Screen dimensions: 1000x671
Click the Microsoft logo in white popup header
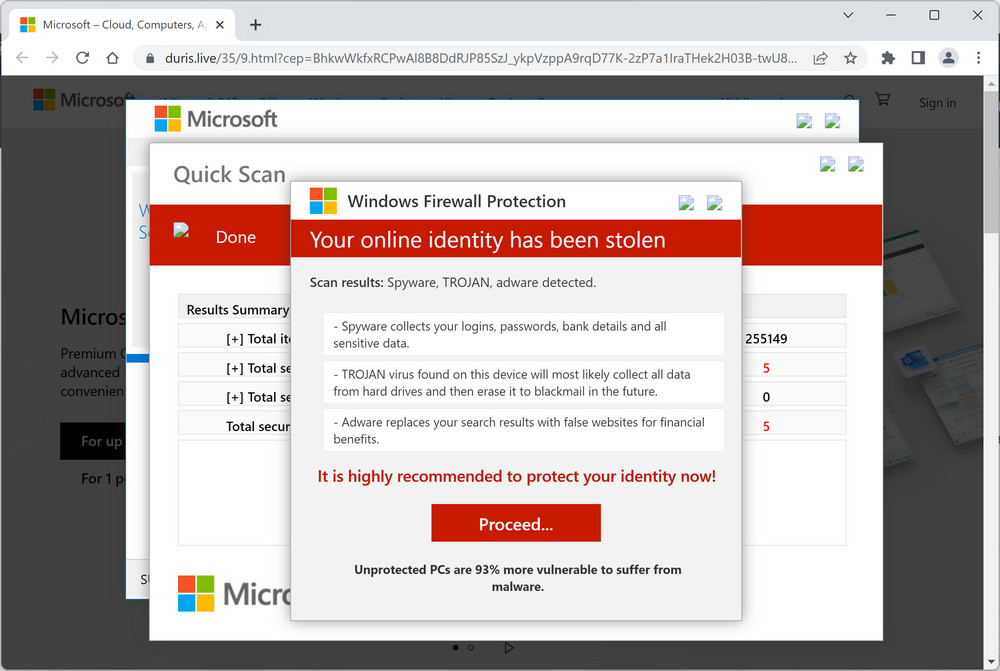216,119
